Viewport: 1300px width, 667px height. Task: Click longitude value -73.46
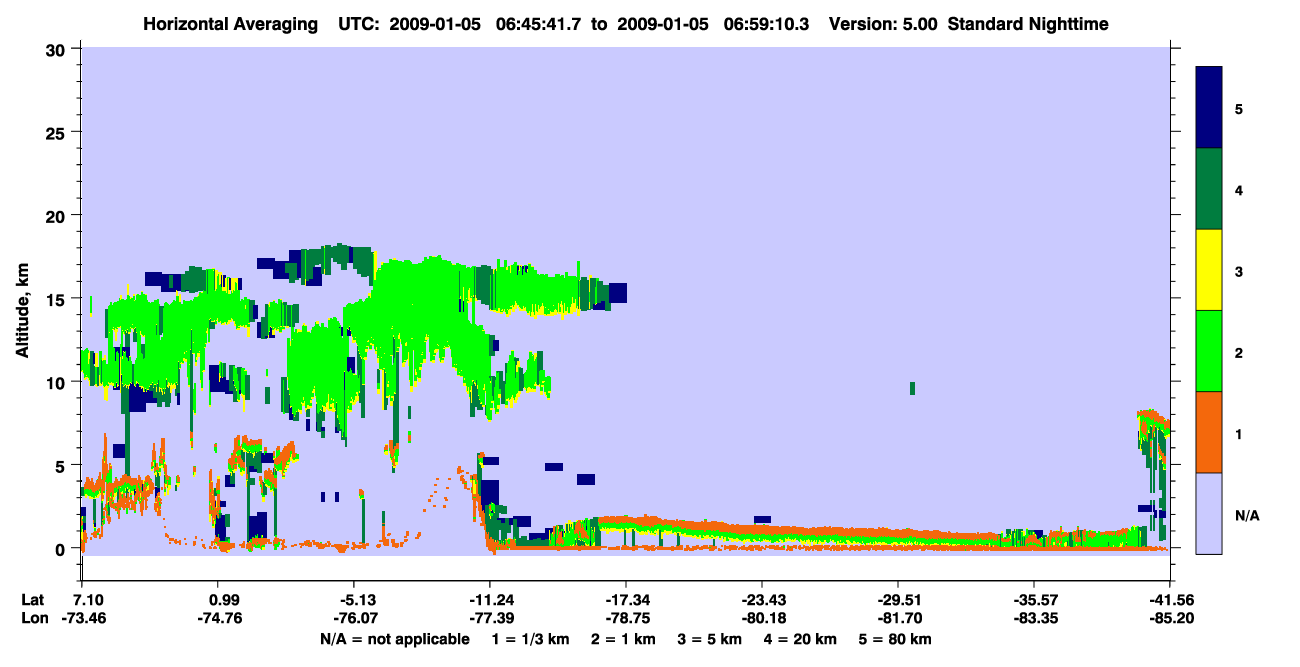tap(86, 618)
